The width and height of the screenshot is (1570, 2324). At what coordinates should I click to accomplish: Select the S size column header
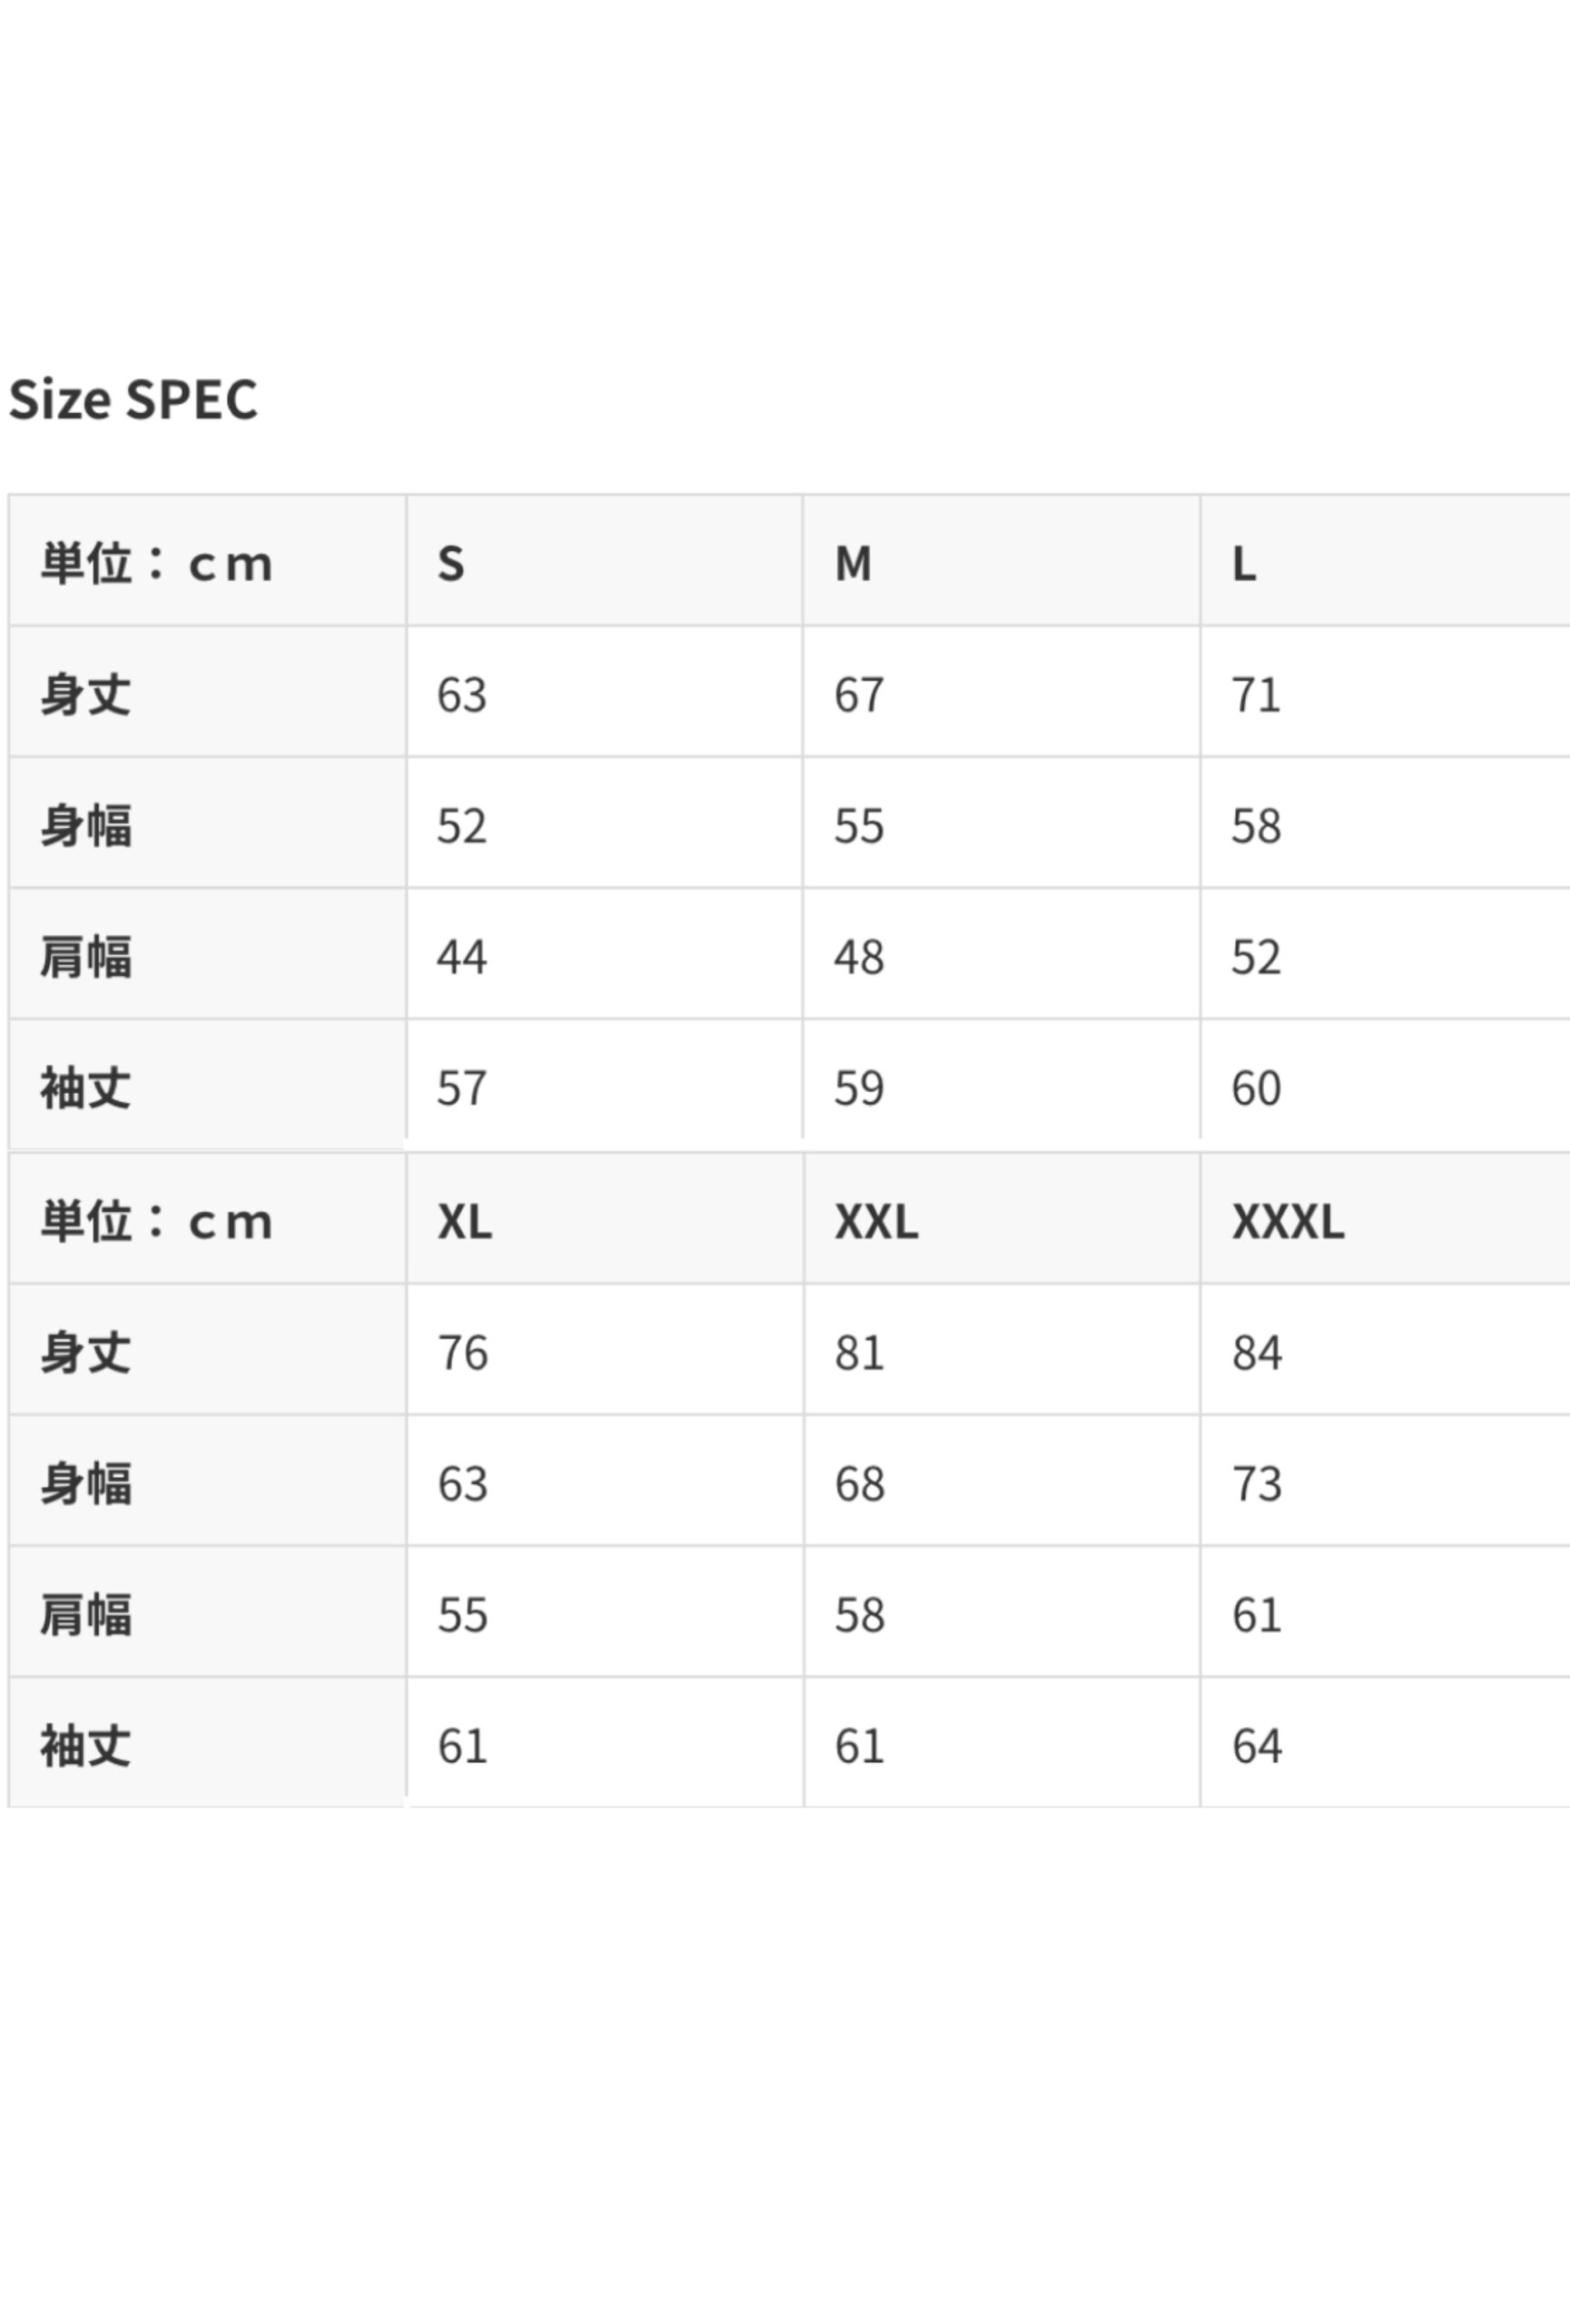tap(451, 564)
